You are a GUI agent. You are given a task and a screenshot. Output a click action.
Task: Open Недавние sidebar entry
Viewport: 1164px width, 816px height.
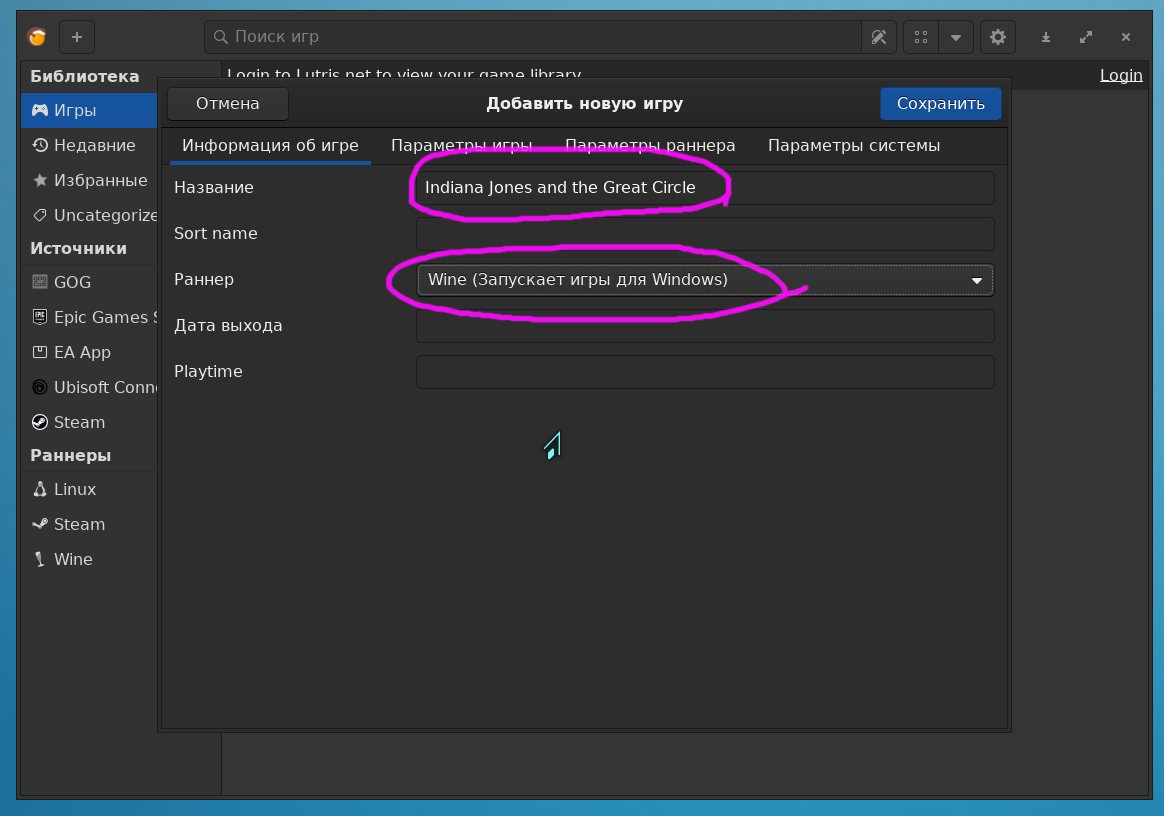(x=89, y=146)
